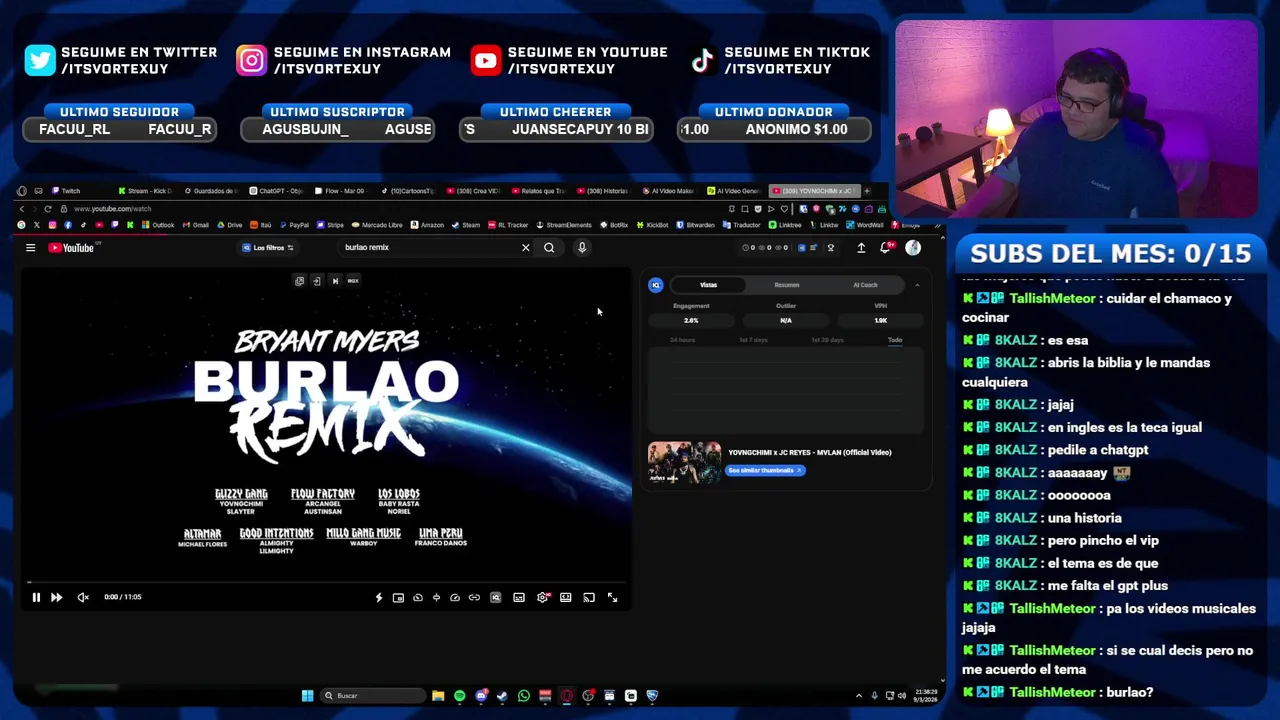Switch to the Flow - Mar 09 tab
The image size is (1280, 720).
coord(340,191)
